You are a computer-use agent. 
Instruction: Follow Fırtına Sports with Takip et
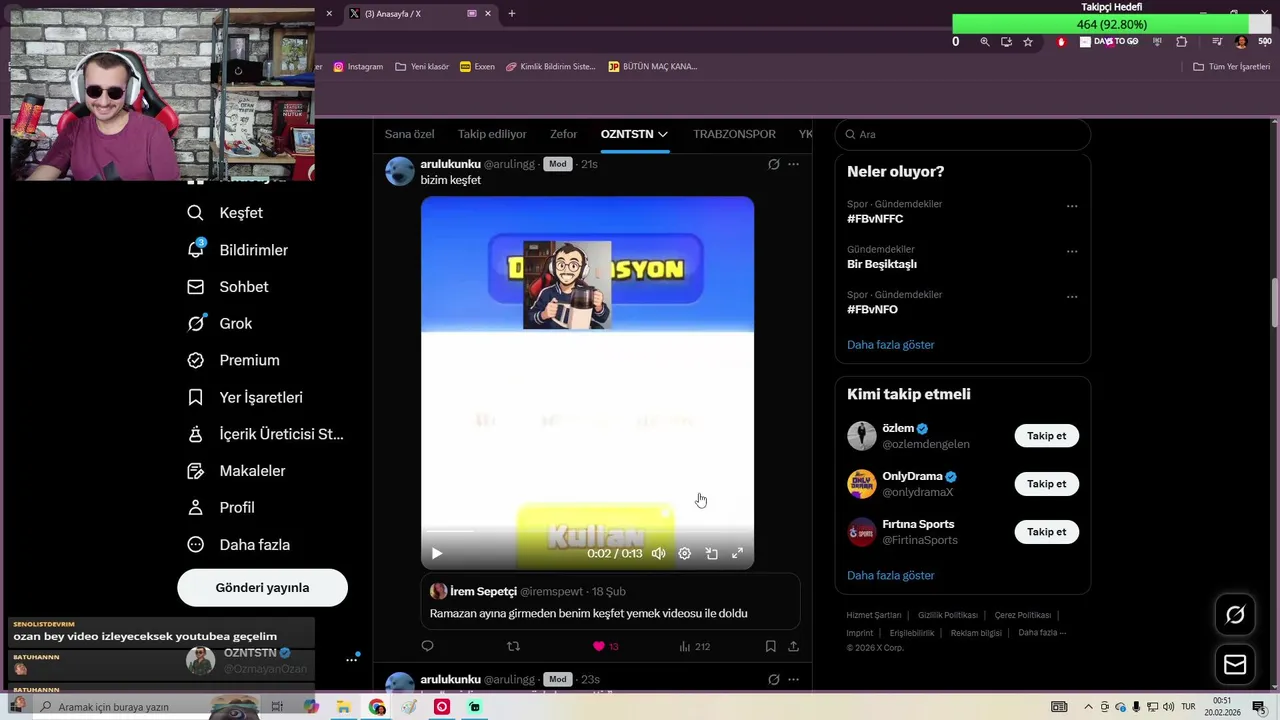click(x=1046, y=532)
